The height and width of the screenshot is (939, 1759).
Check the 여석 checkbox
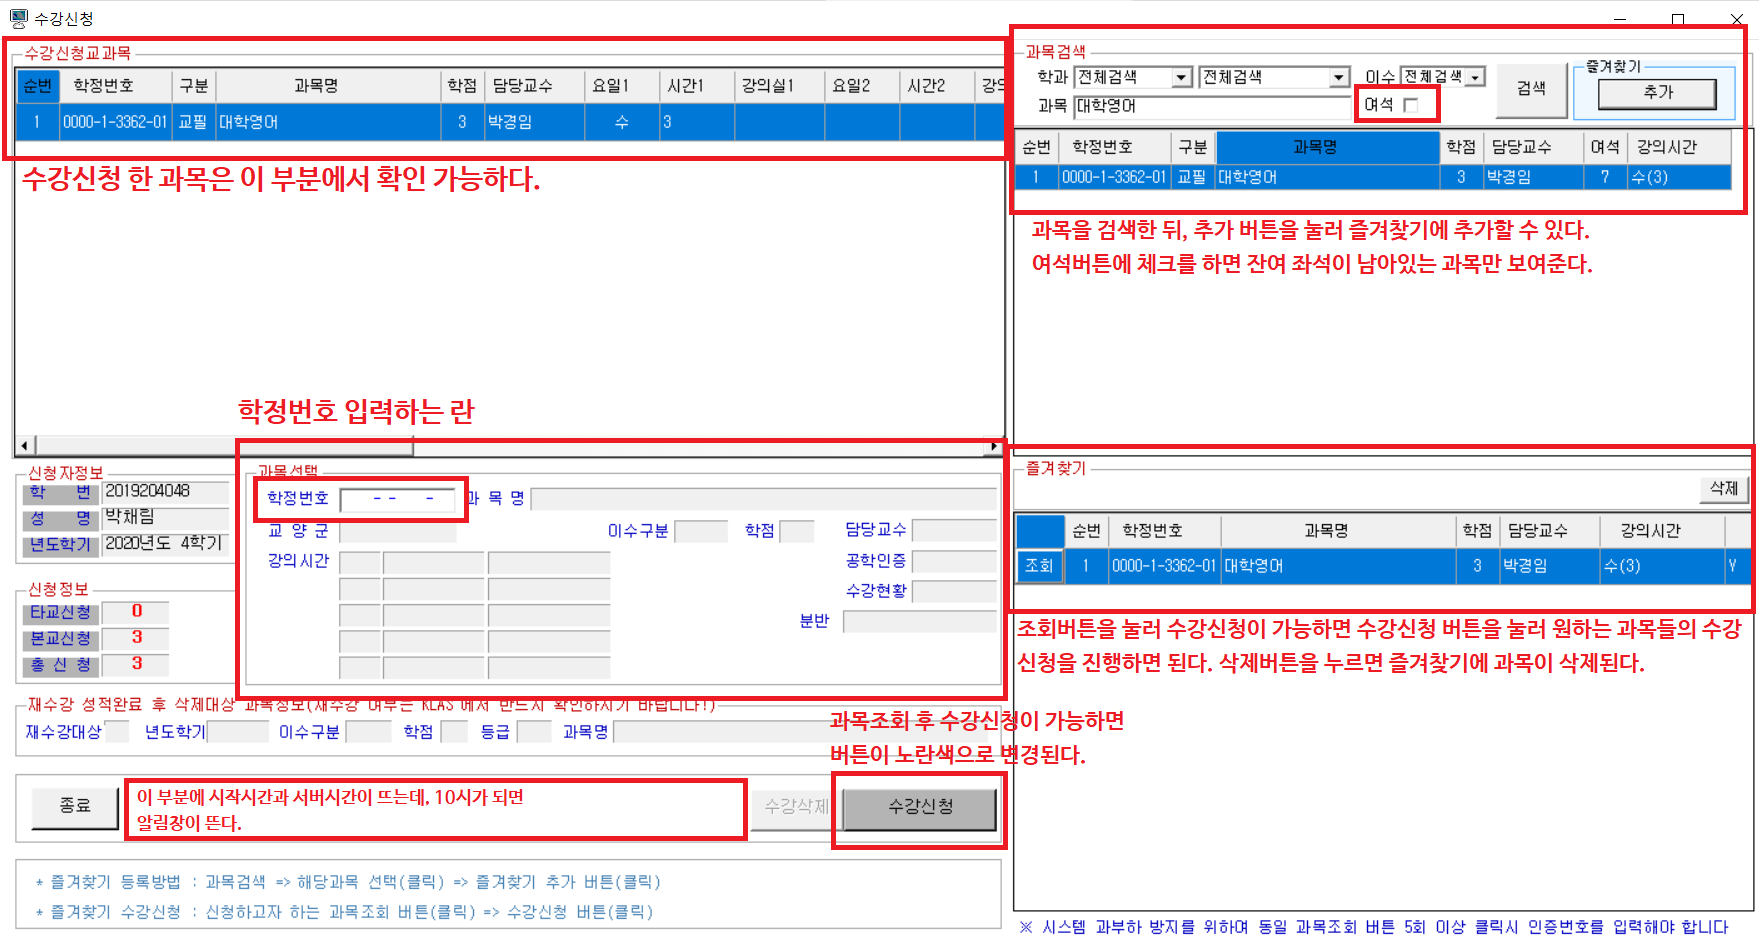click(x=1410, y=105)
